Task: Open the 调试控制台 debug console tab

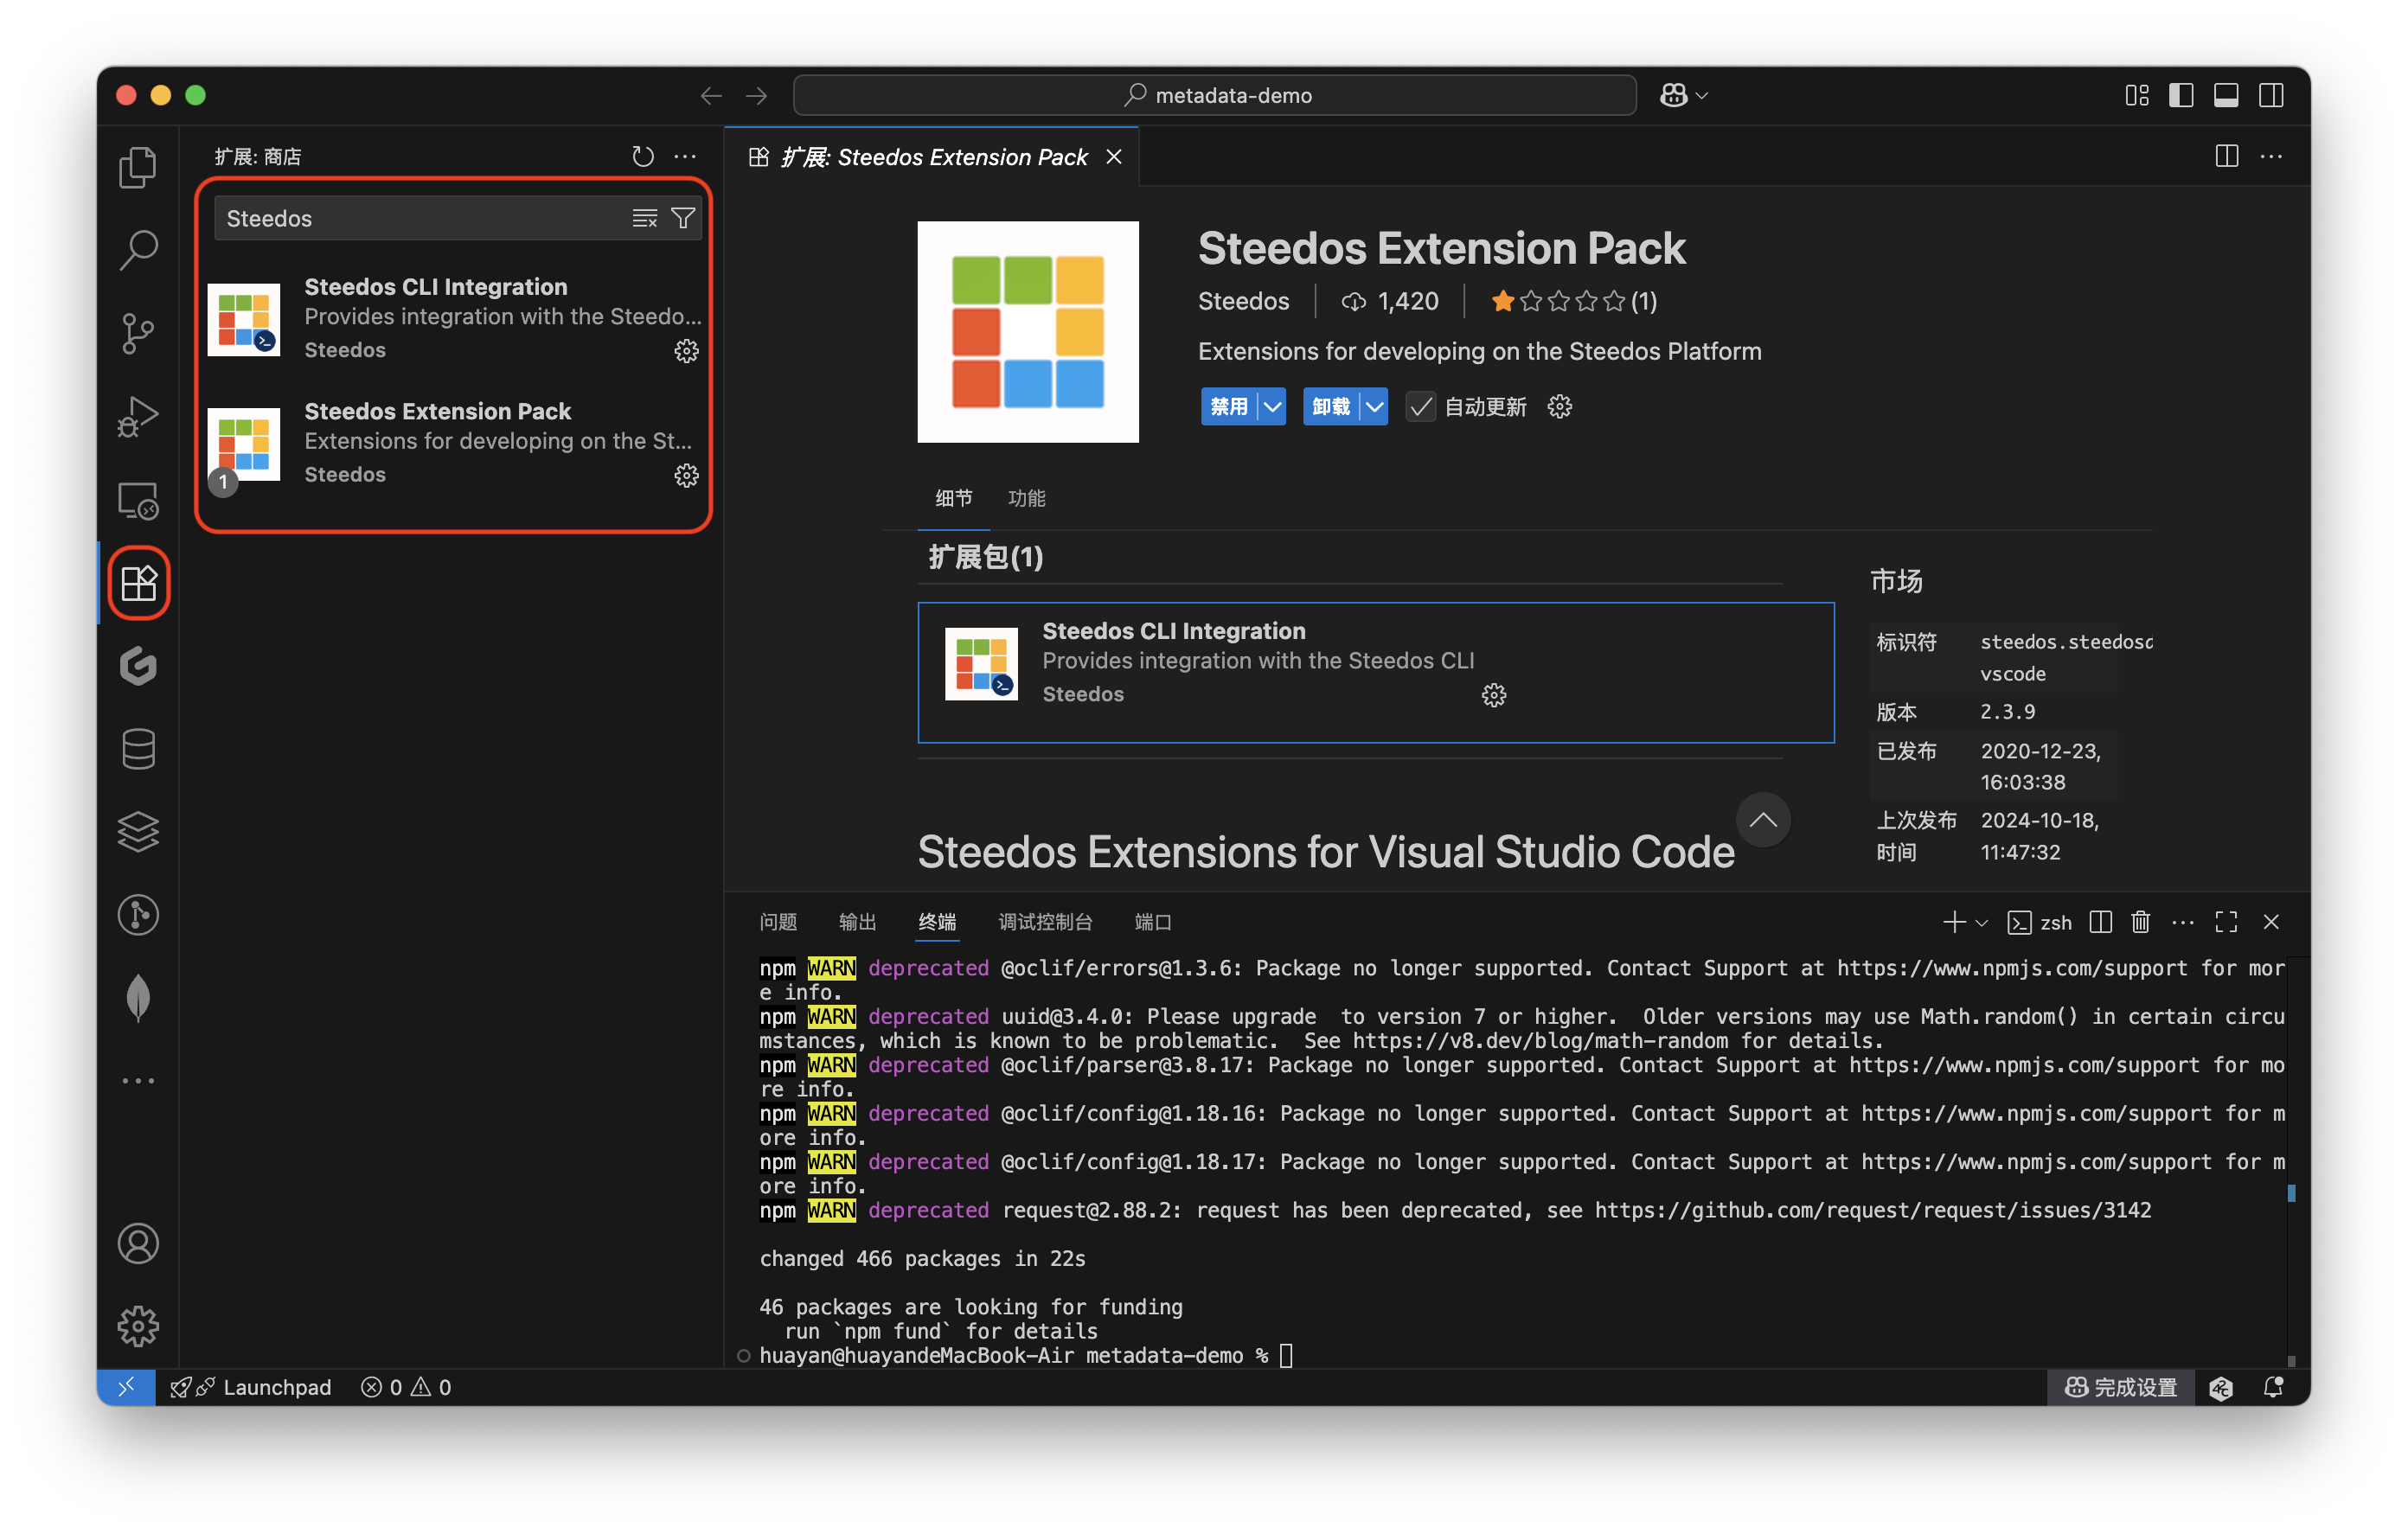Action: pyautogui.click(x=1045, y=922)
